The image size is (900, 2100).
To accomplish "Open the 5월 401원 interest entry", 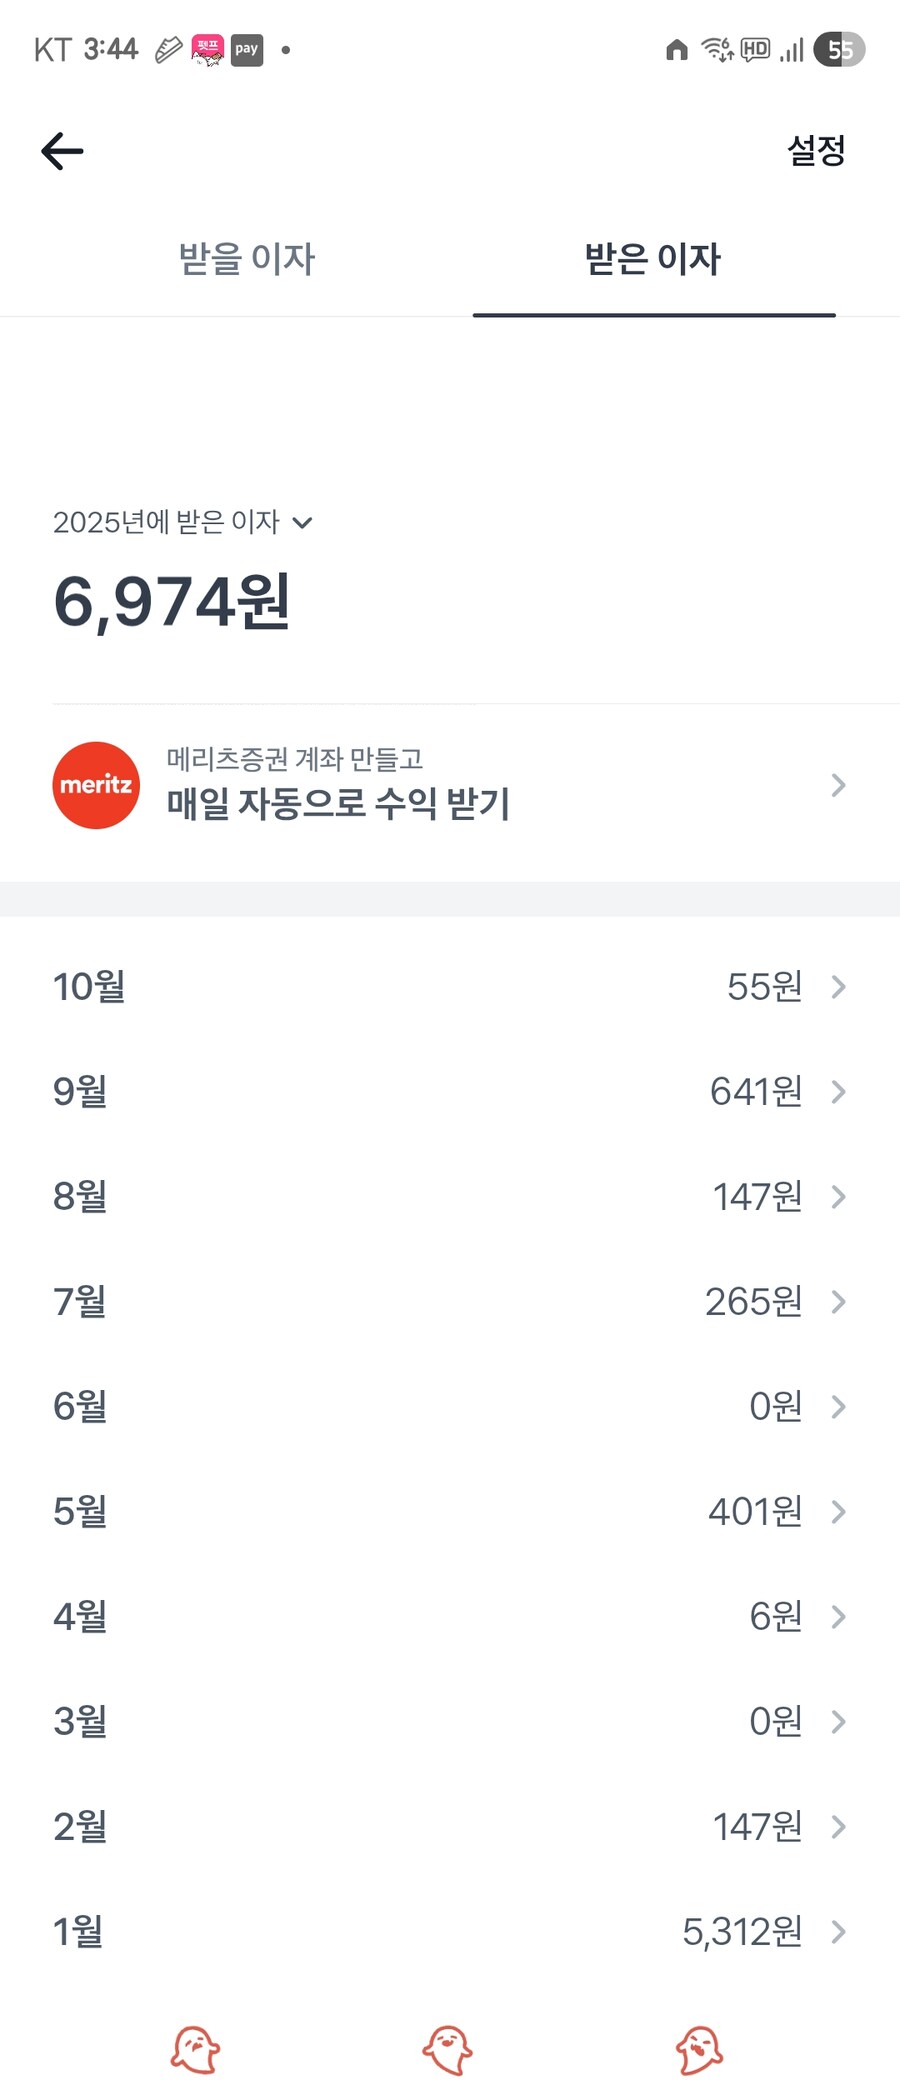I will point(450,1512).
